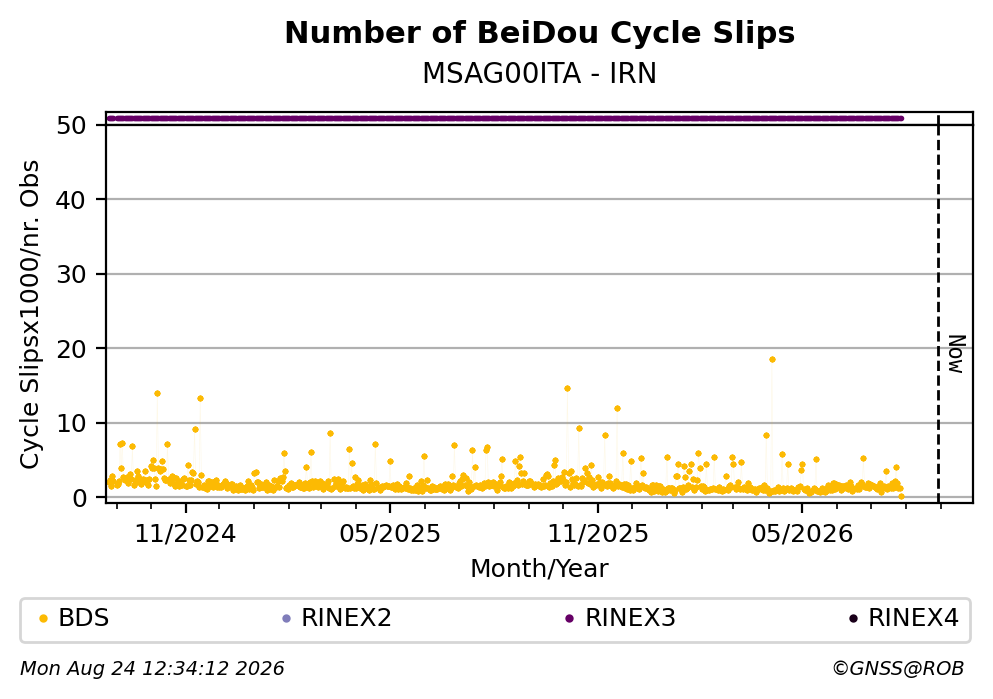Select the RINEX3 legend label
The width and height of the screenshot is (993, 699).
(x=630, y=618)
